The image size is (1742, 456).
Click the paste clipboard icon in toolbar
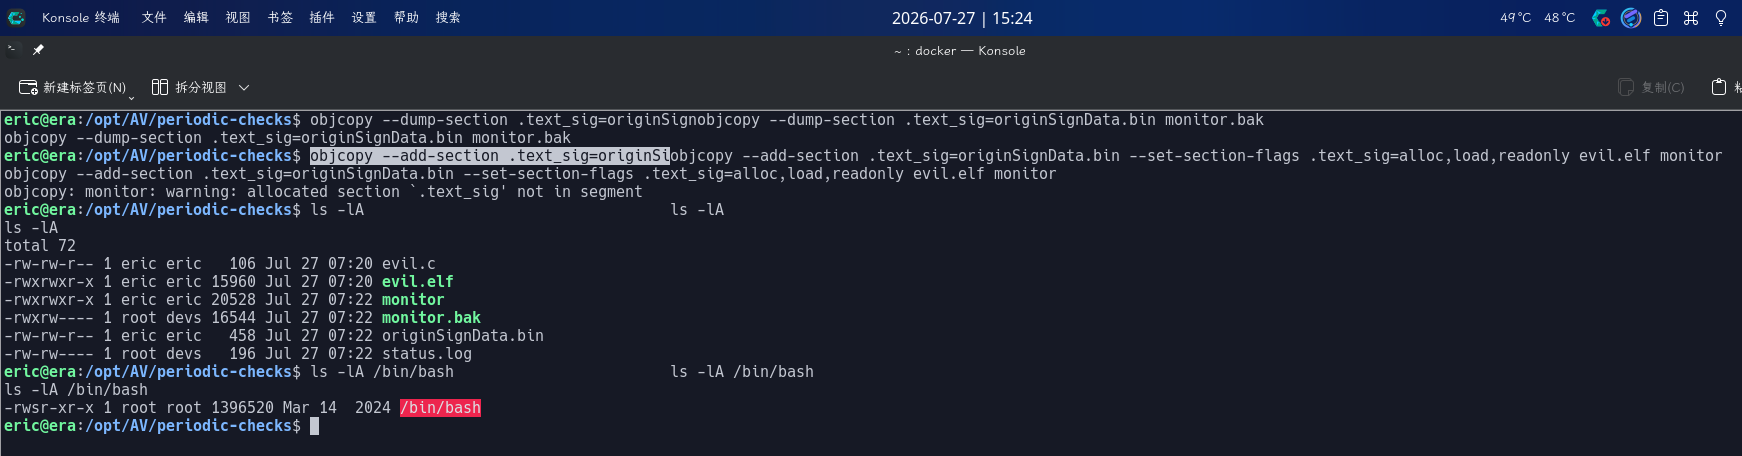(x=1719, y=87)
